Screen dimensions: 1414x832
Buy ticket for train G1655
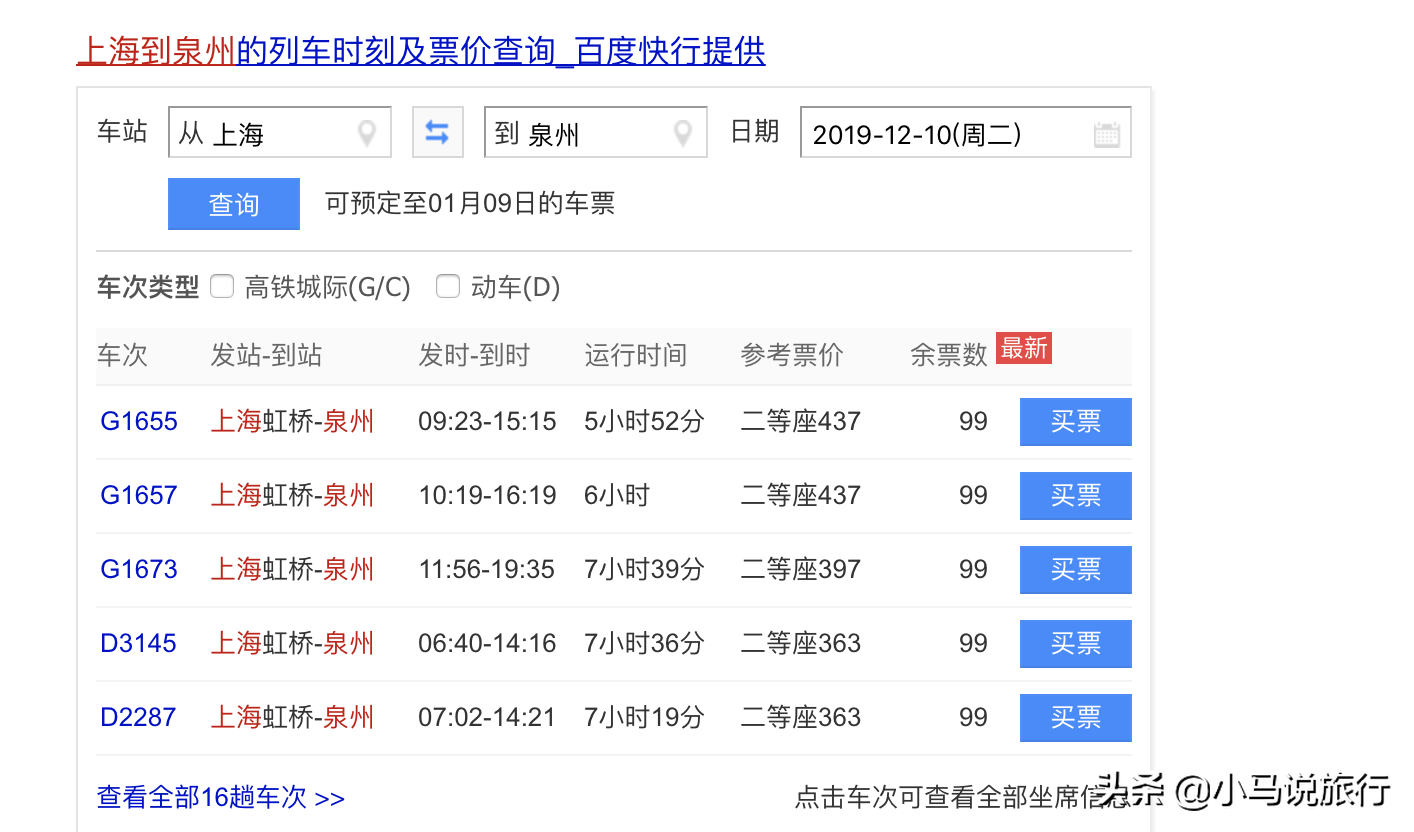pos(1076,421)
